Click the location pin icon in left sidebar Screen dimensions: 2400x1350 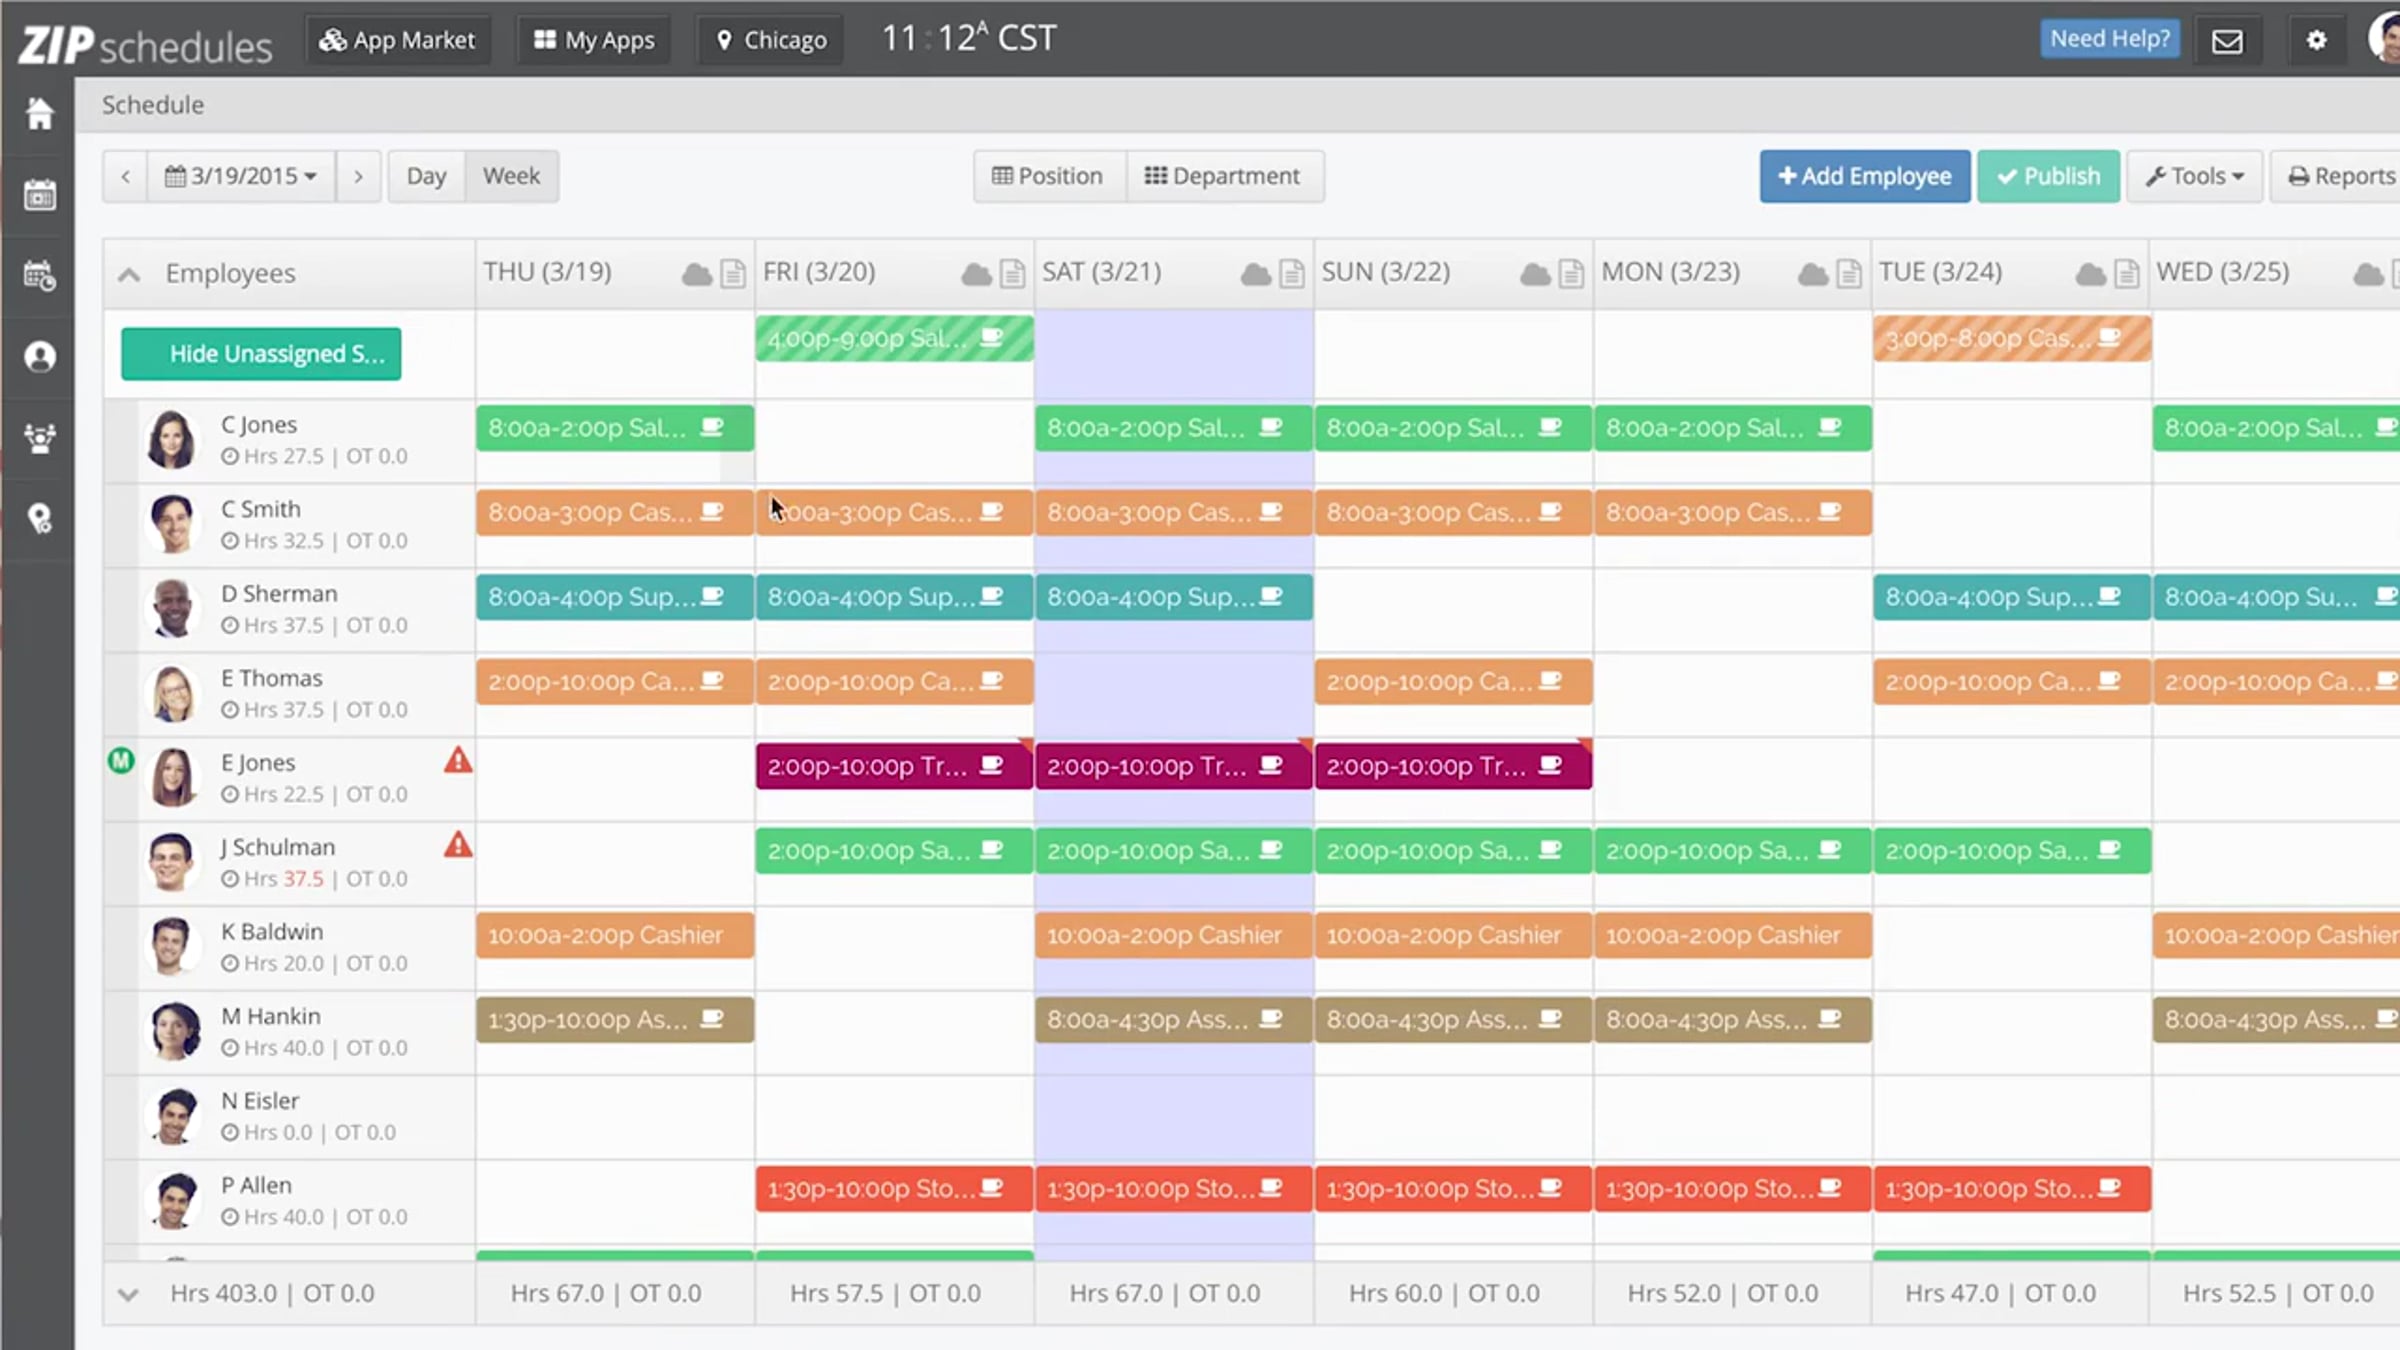point(39,519)
